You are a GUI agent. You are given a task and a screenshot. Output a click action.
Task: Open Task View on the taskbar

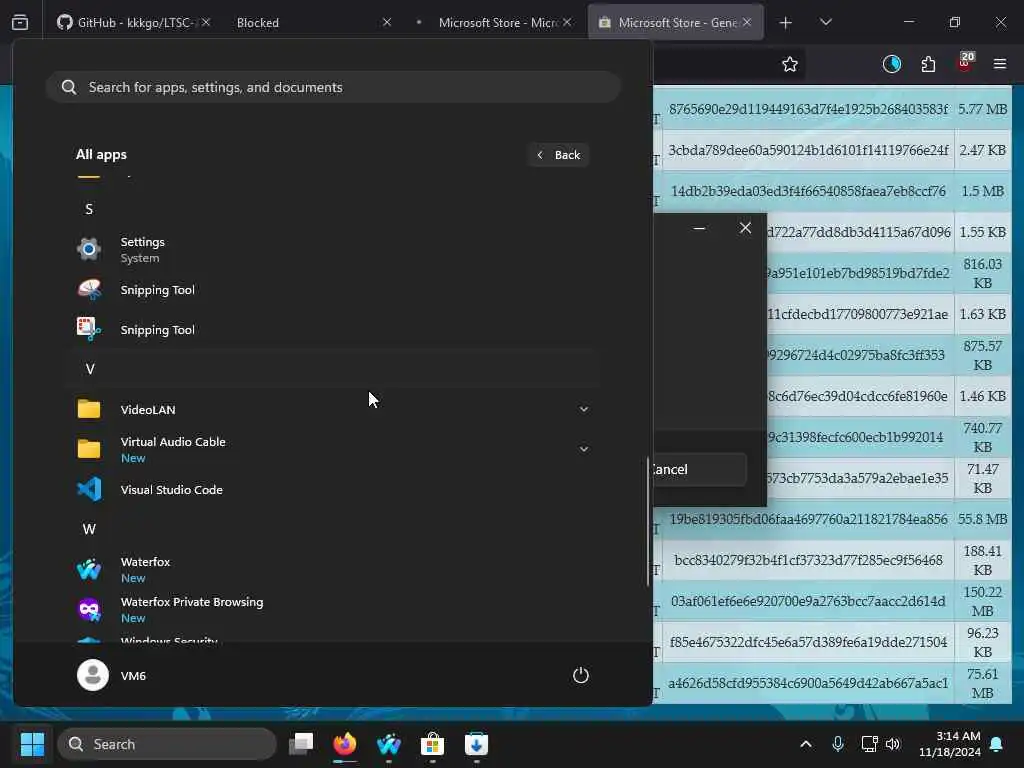tap(301, 744)
